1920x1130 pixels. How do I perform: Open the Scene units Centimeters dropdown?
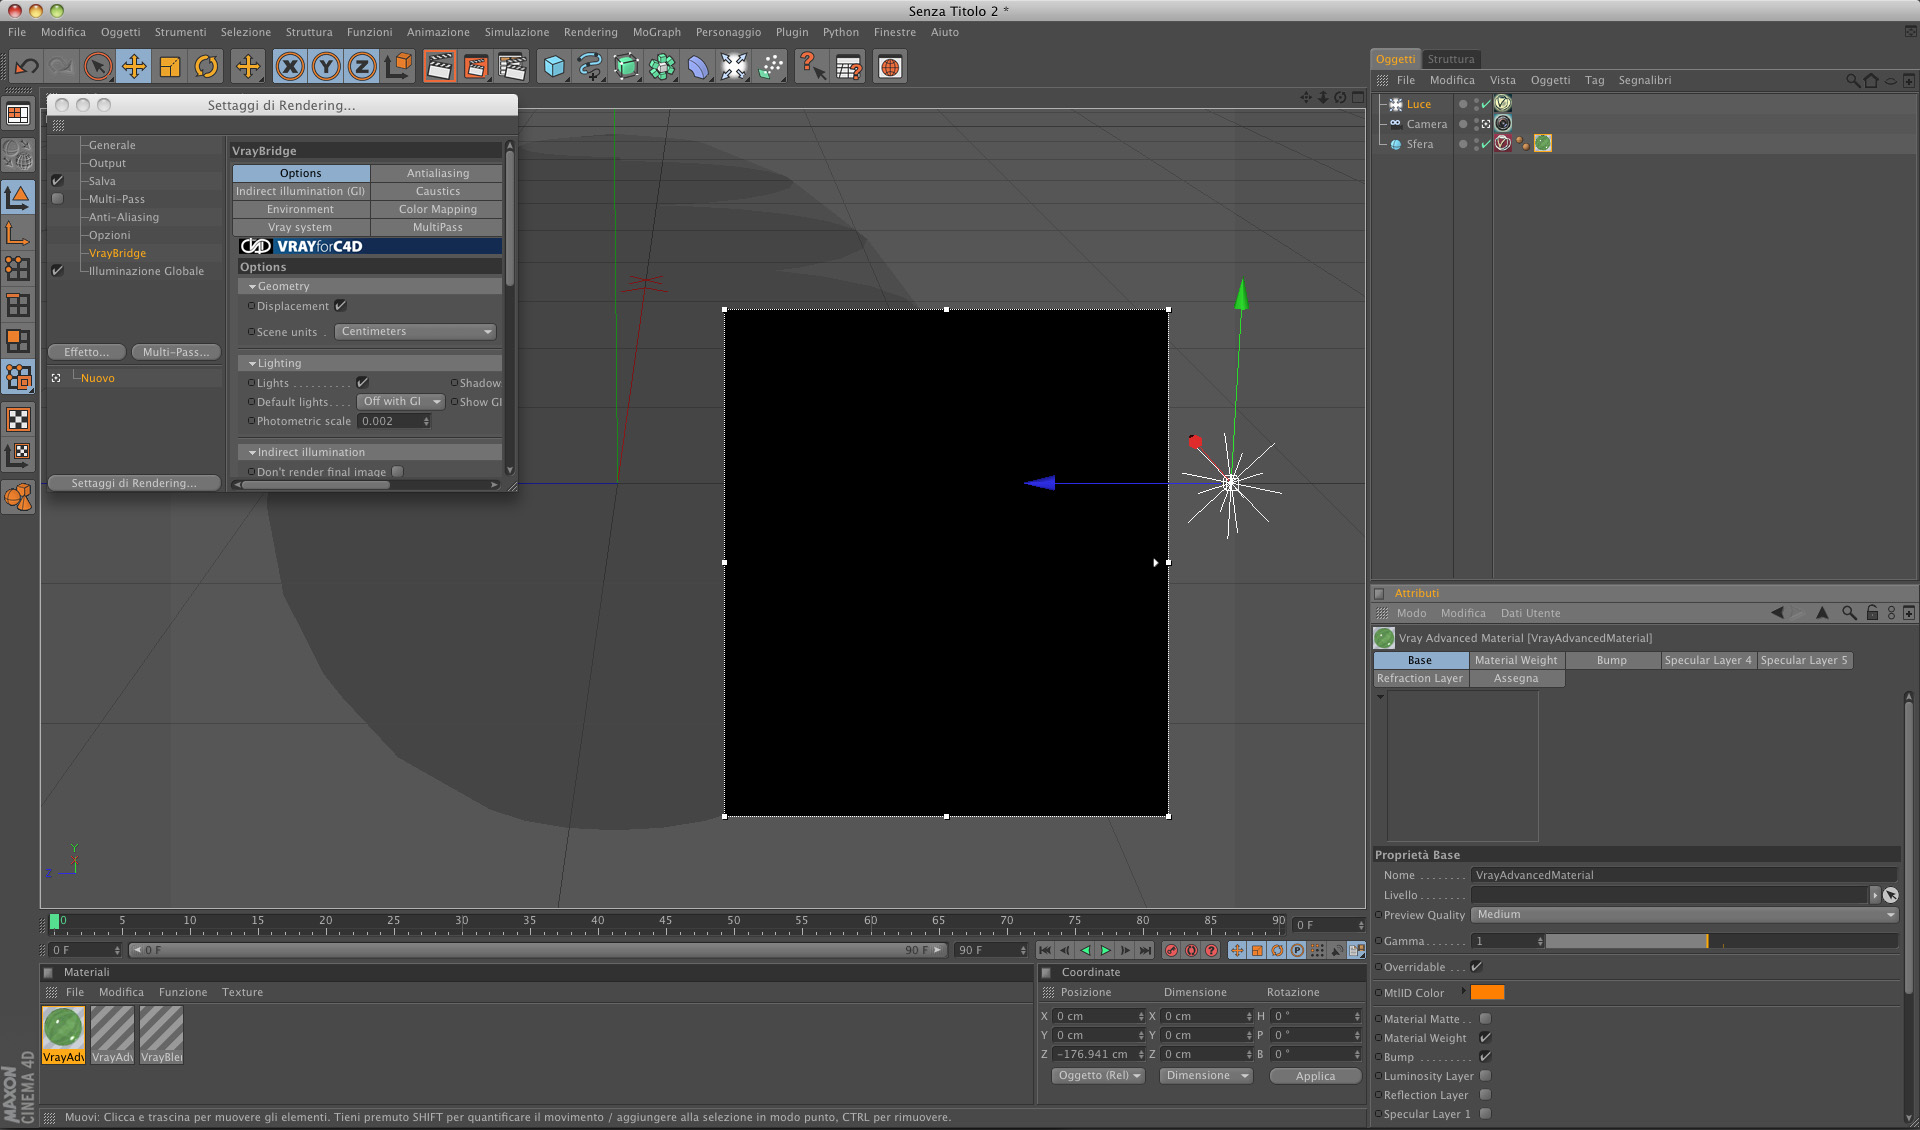pos(415,332)
